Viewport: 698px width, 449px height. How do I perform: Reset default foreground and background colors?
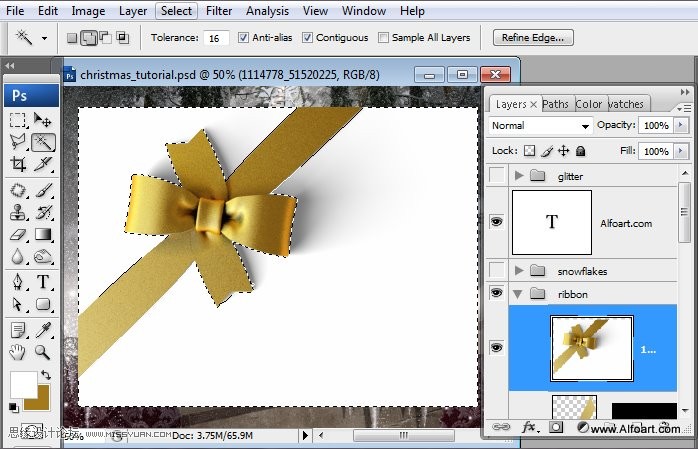13,407
